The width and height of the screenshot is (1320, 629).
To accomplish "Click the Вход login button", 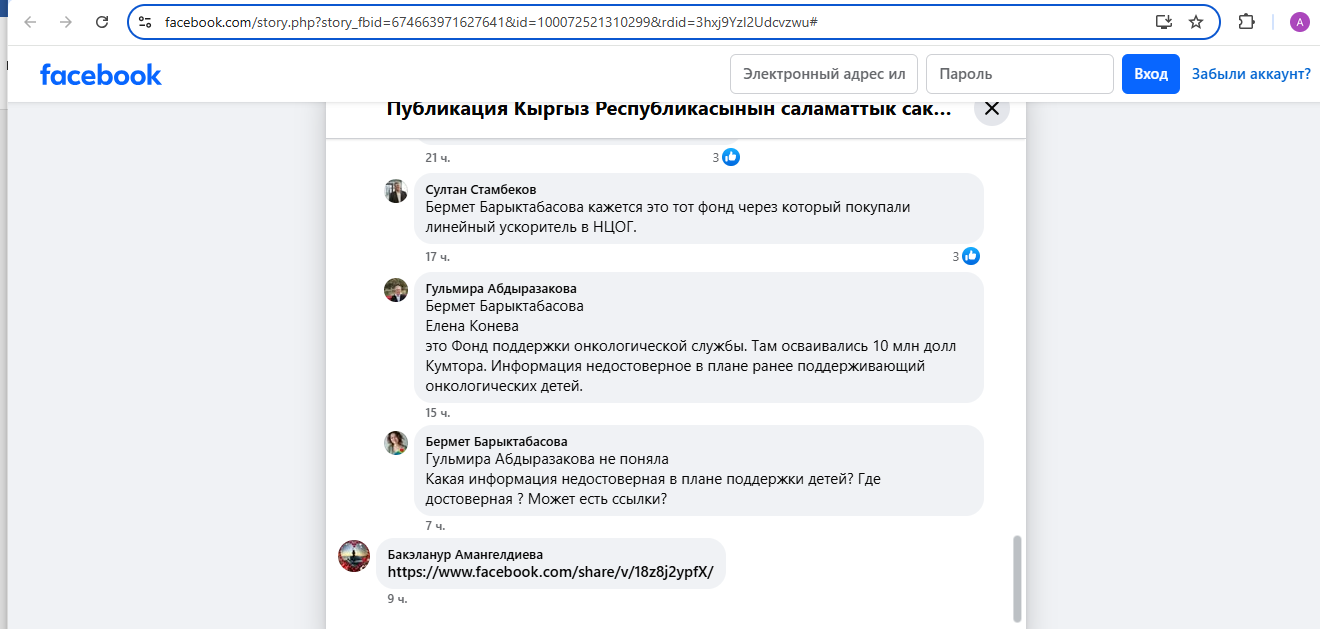I will (1150, 74).
